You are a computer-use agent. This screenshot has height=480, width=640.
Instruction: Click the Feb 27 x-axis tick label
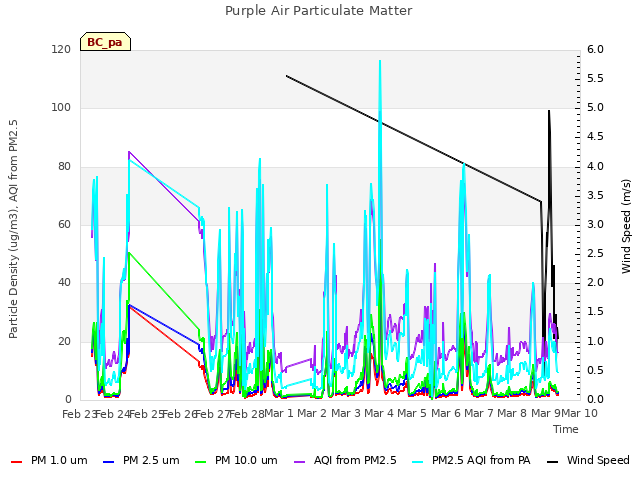(x=212, y=414)
